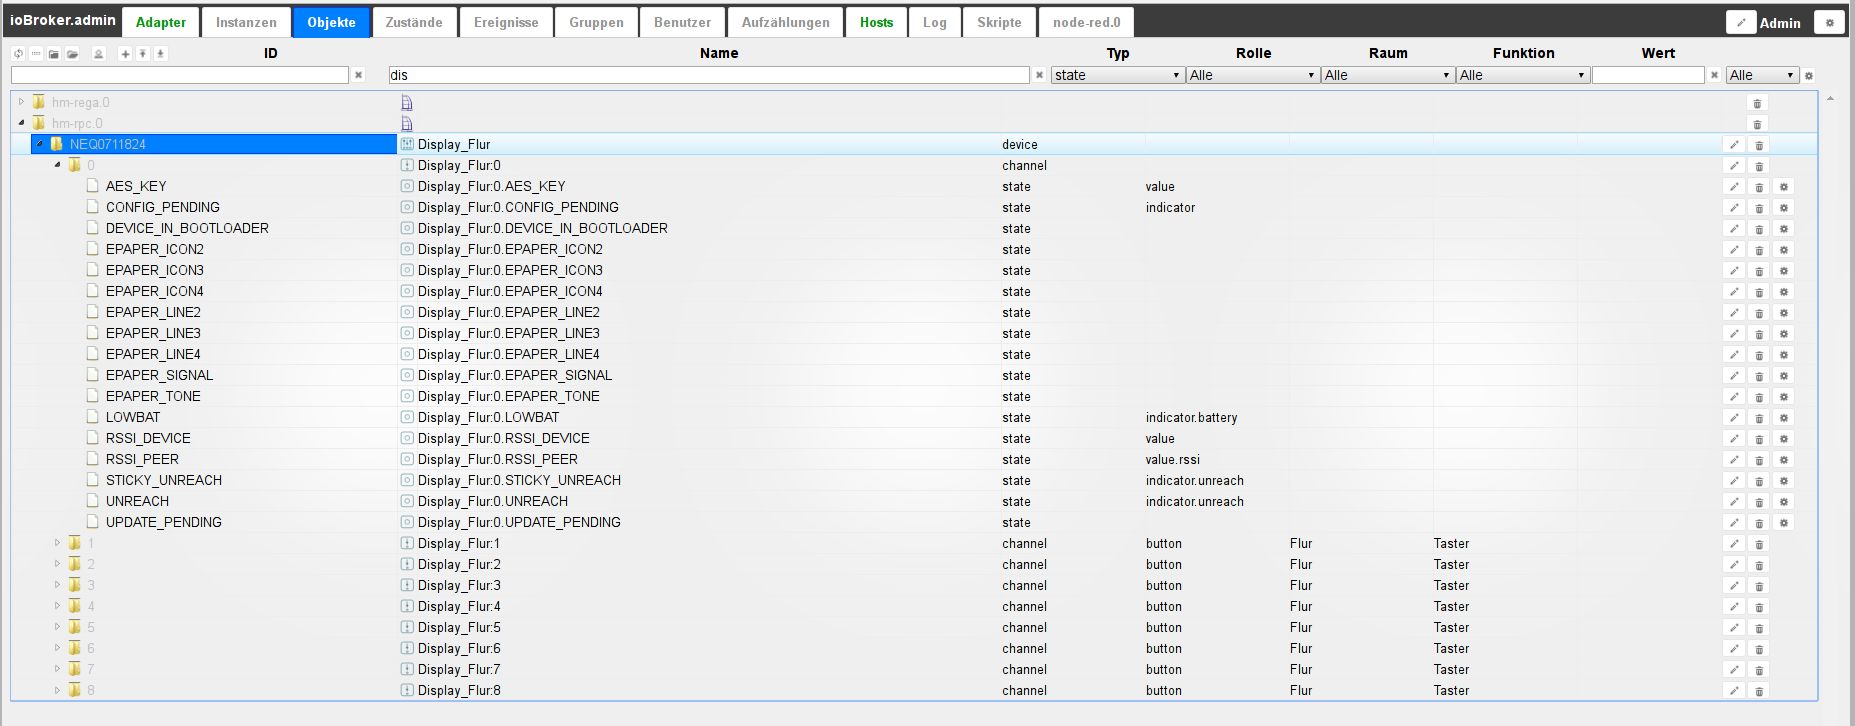1855x726 pixels.
Task: Open the Skripte tab
Action: 998,22
